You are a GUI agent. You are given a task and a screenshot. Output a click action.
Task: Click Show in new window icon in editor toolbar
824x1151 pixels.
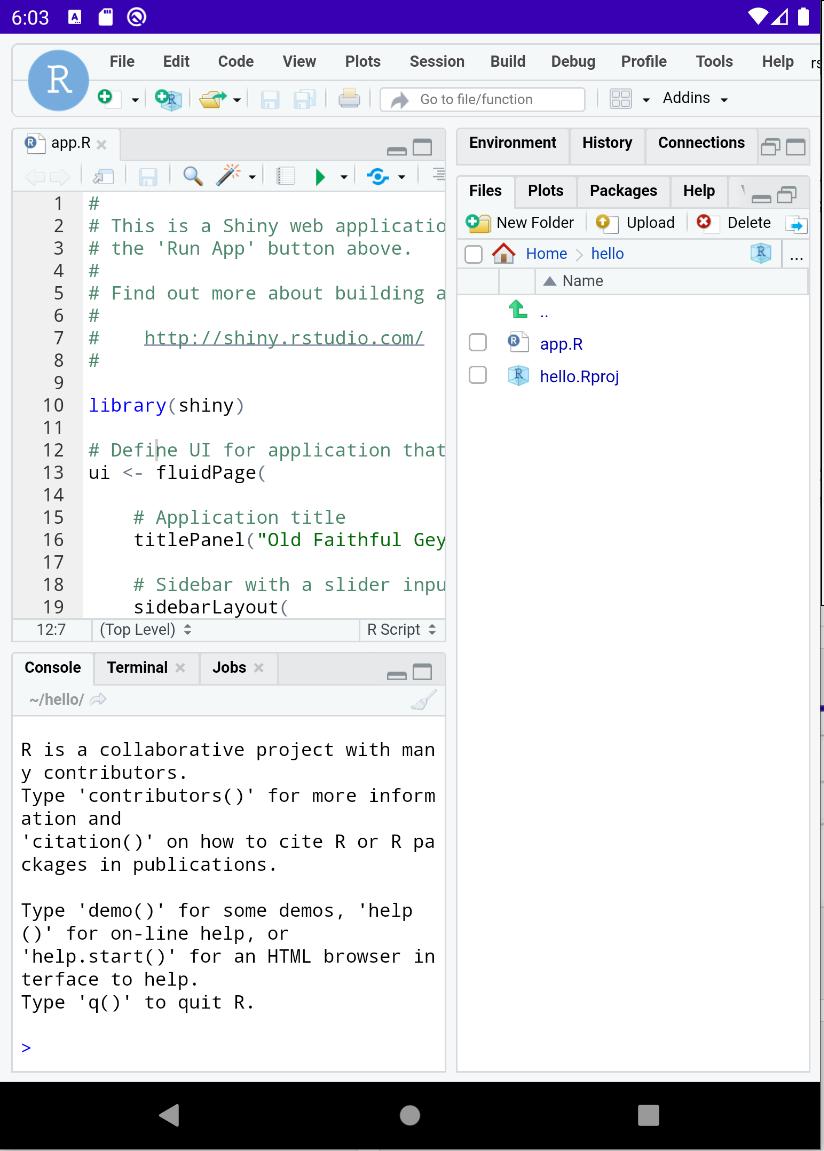[103, 176]
